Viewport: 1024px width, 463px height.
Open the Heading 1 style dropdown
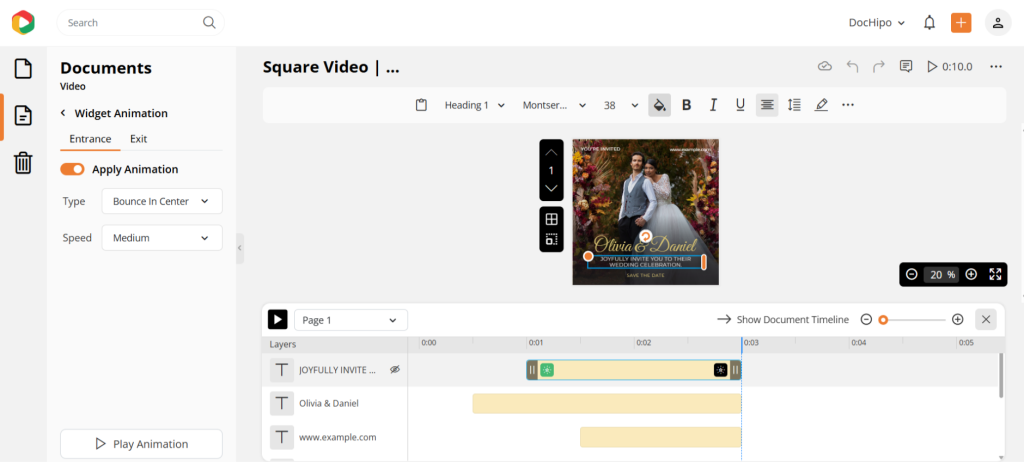click(475, 105)
